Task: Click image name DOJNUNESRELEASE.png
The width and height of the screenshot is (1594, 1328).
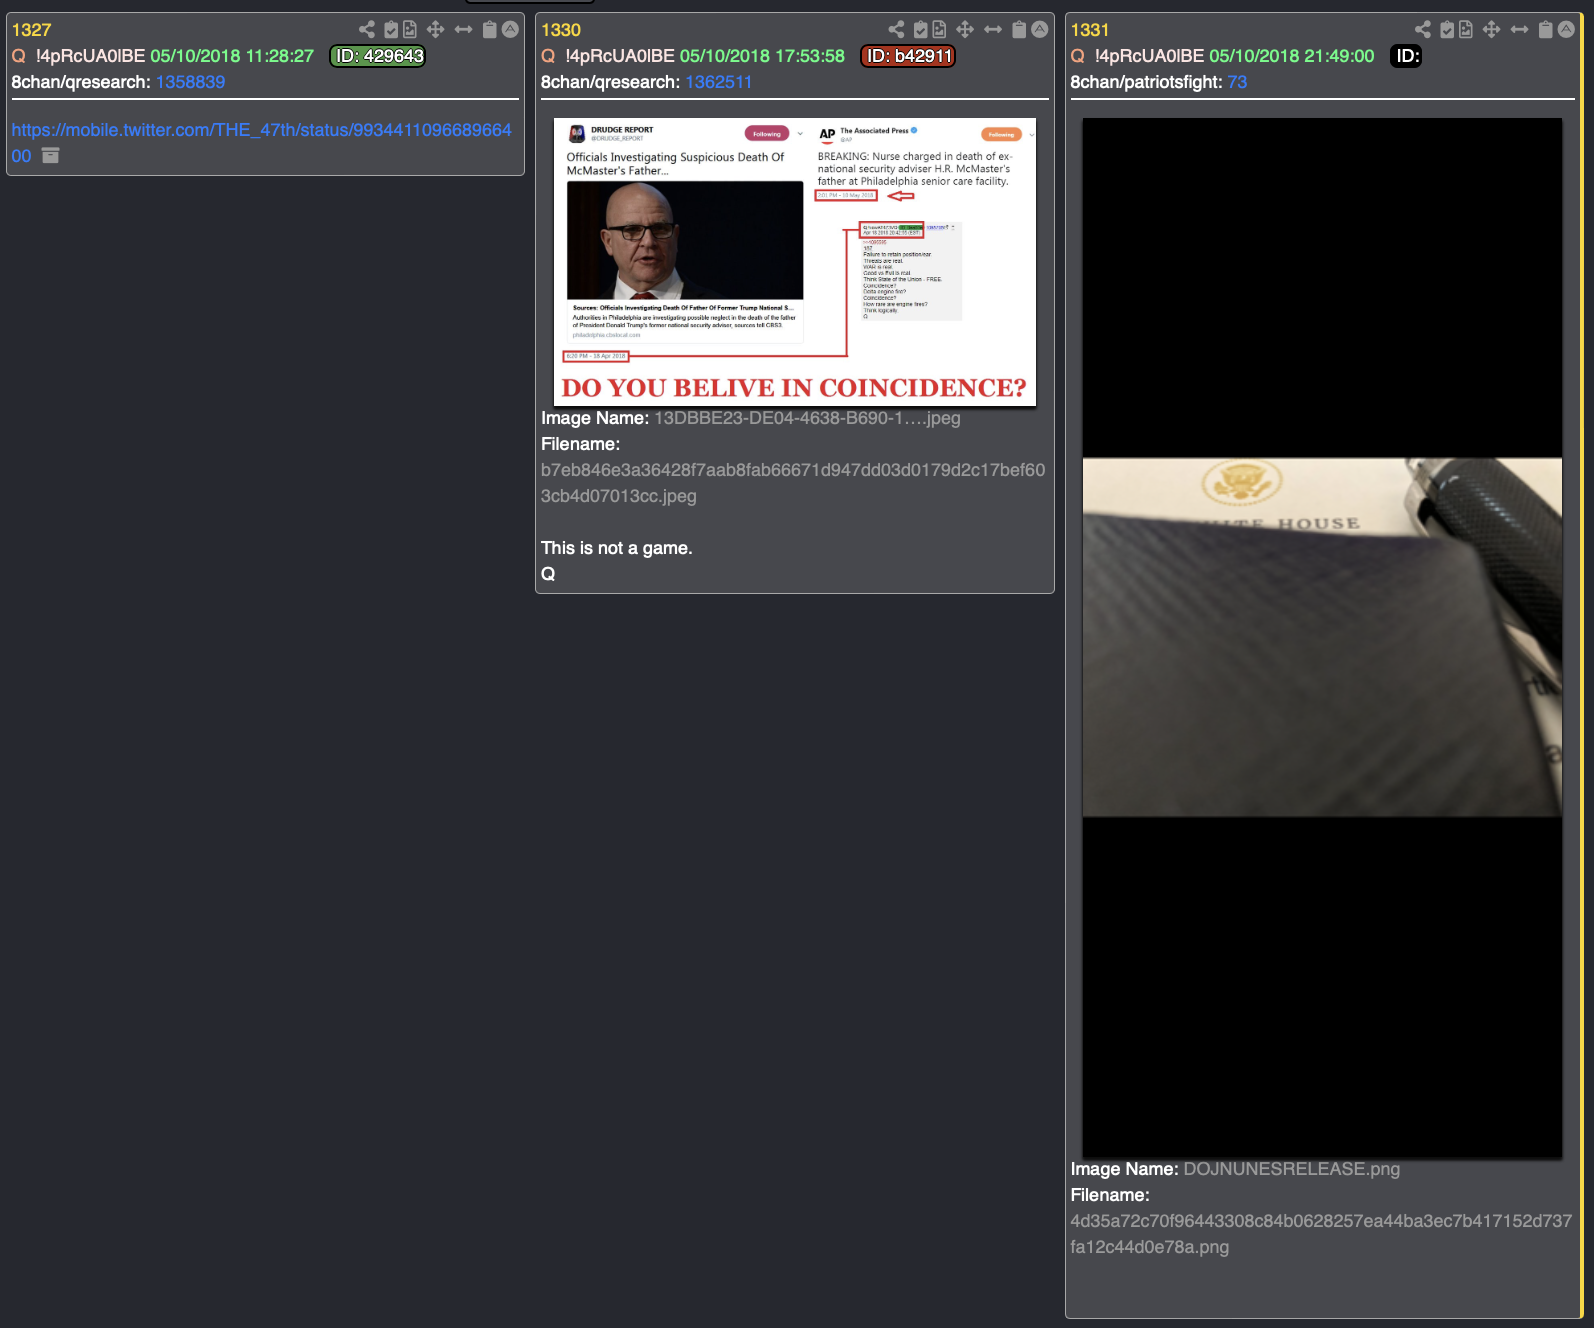Action: (x=1291, y=1169)
